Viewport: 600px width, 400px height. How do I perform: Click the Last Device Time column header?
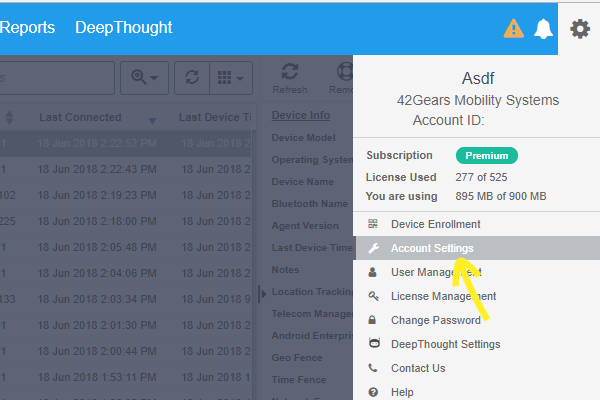tap(215, 117)
